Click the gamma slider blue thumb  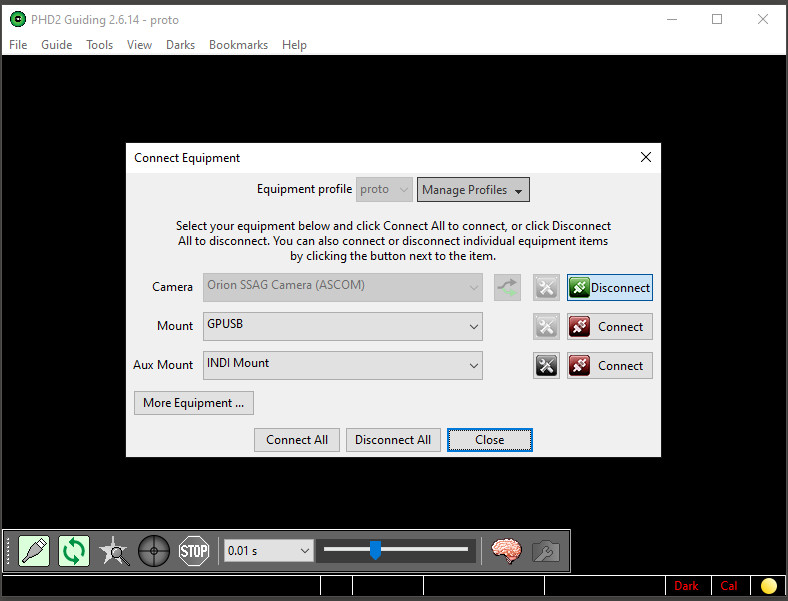pyautogui.click(x=375, y=550)
